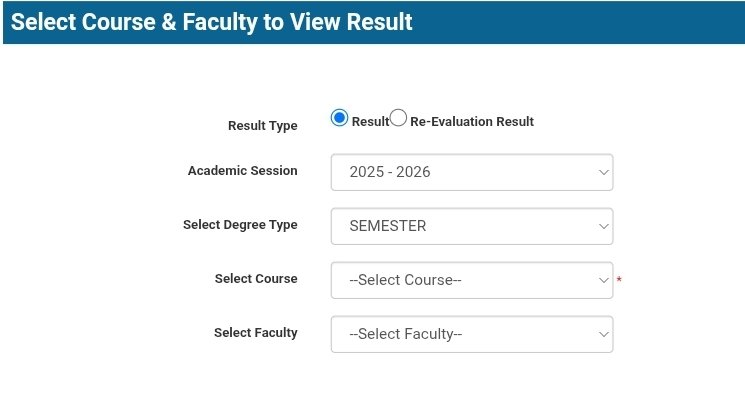Click the 'Result Type' field label

tap(262, 126)
